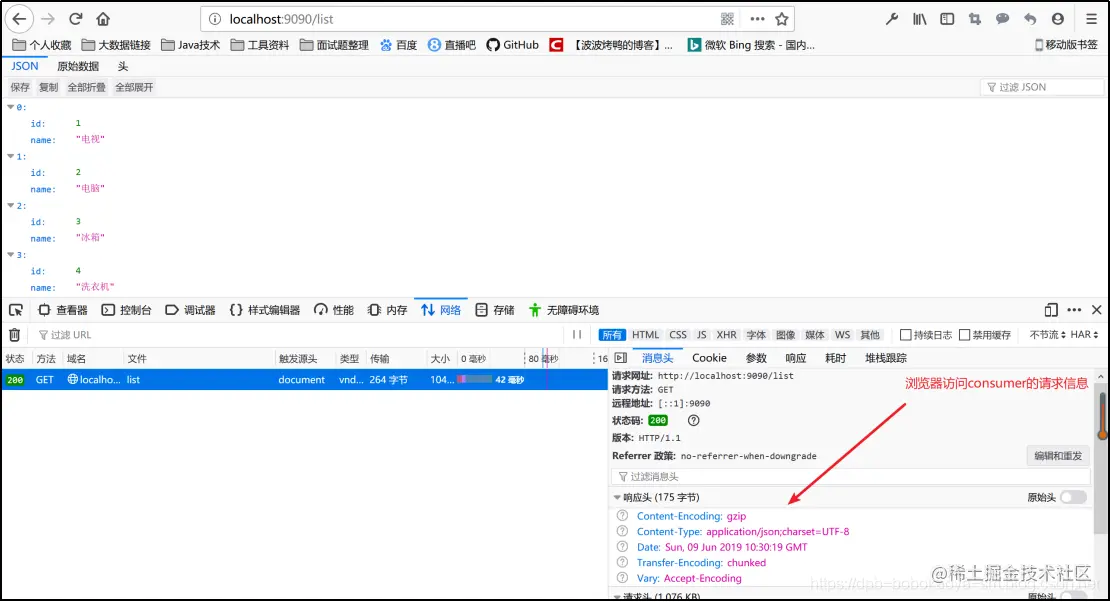Viewport: 1110px width, 602px height.
Task: Open 直播吧 bookmark
Action: point(452,45)
